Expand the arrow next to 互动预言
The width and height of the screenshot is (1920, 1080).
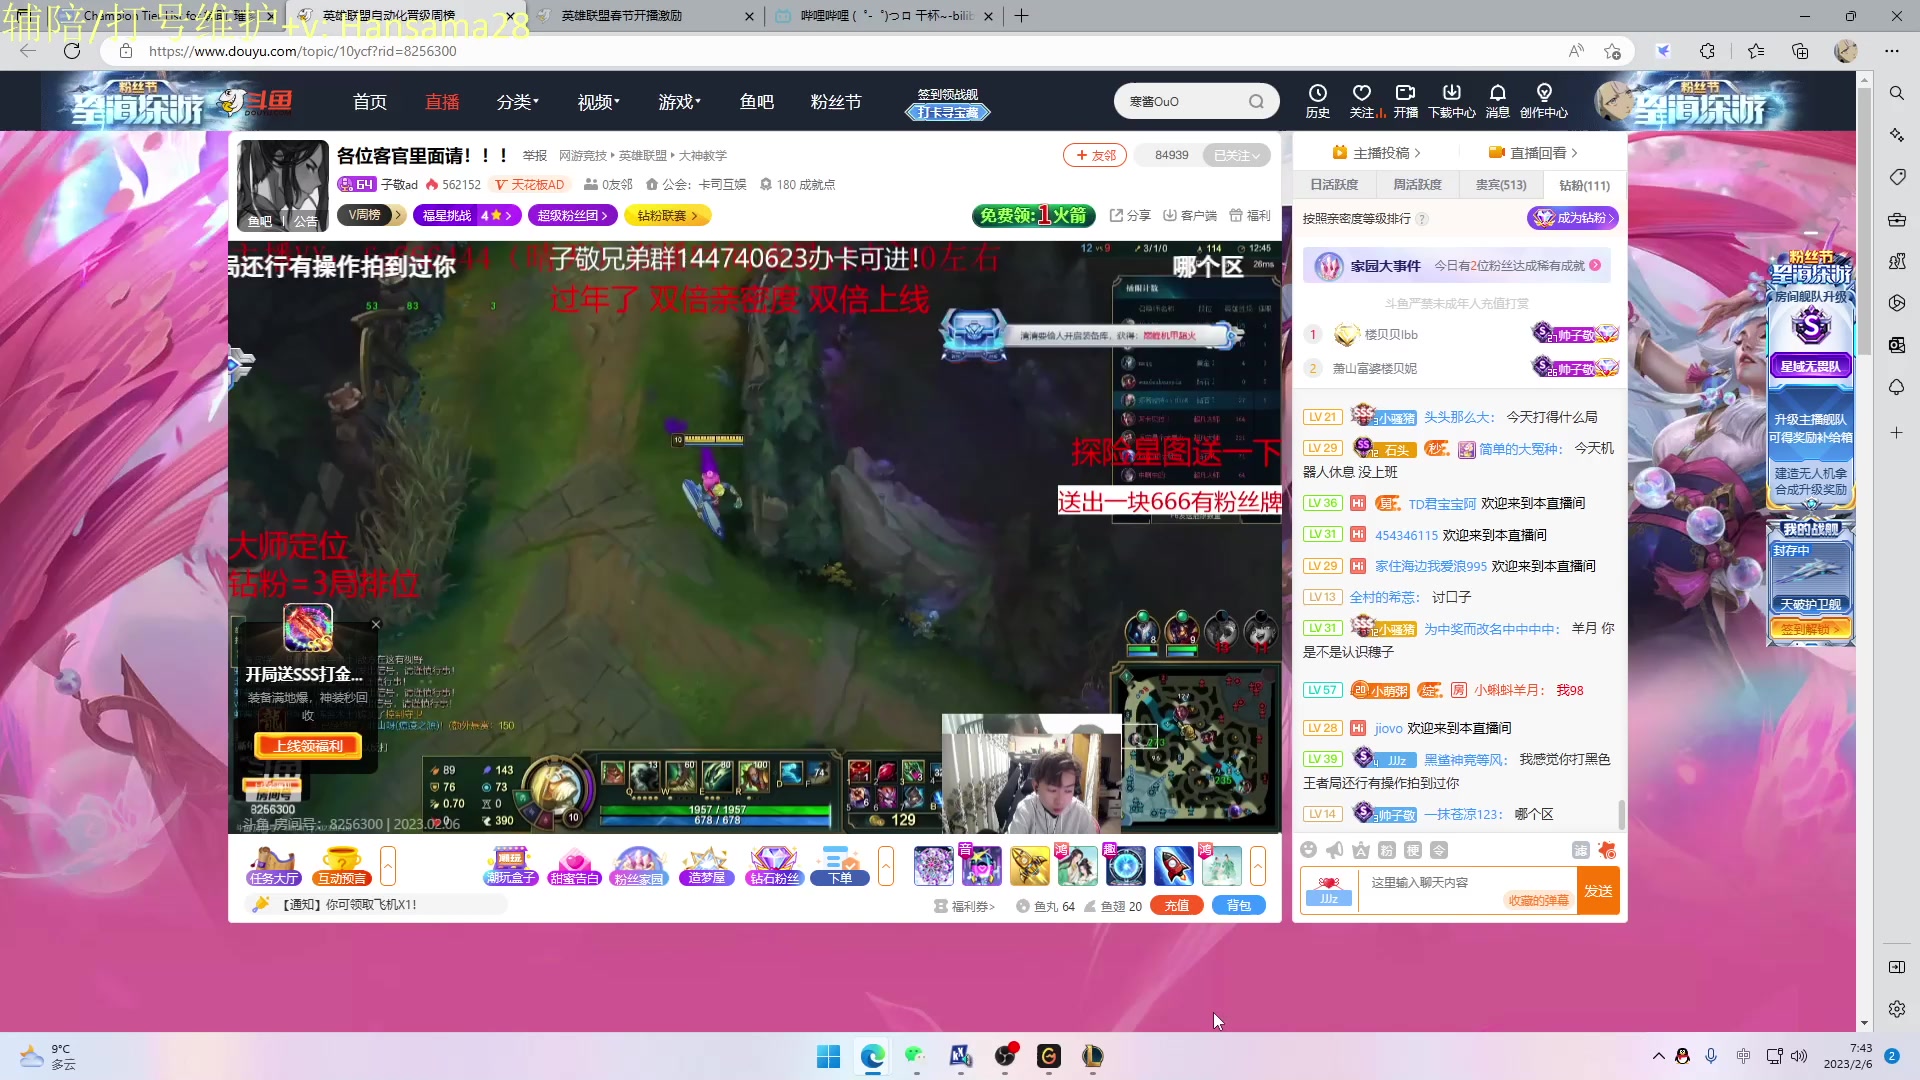coord(388,866)
